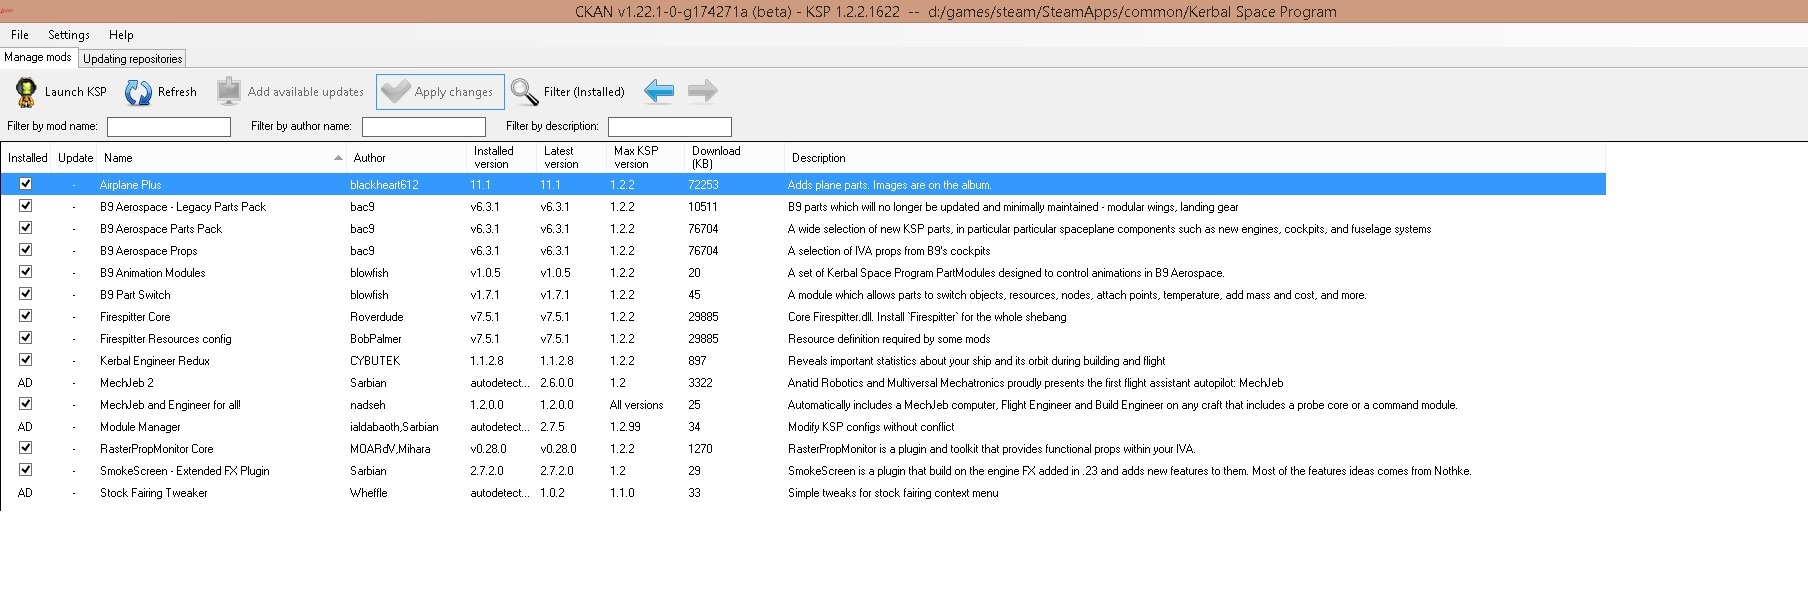1808x602 pixels.
Task: Uncheck installed box for Firespitter Resources config
Action: point(26,338)
